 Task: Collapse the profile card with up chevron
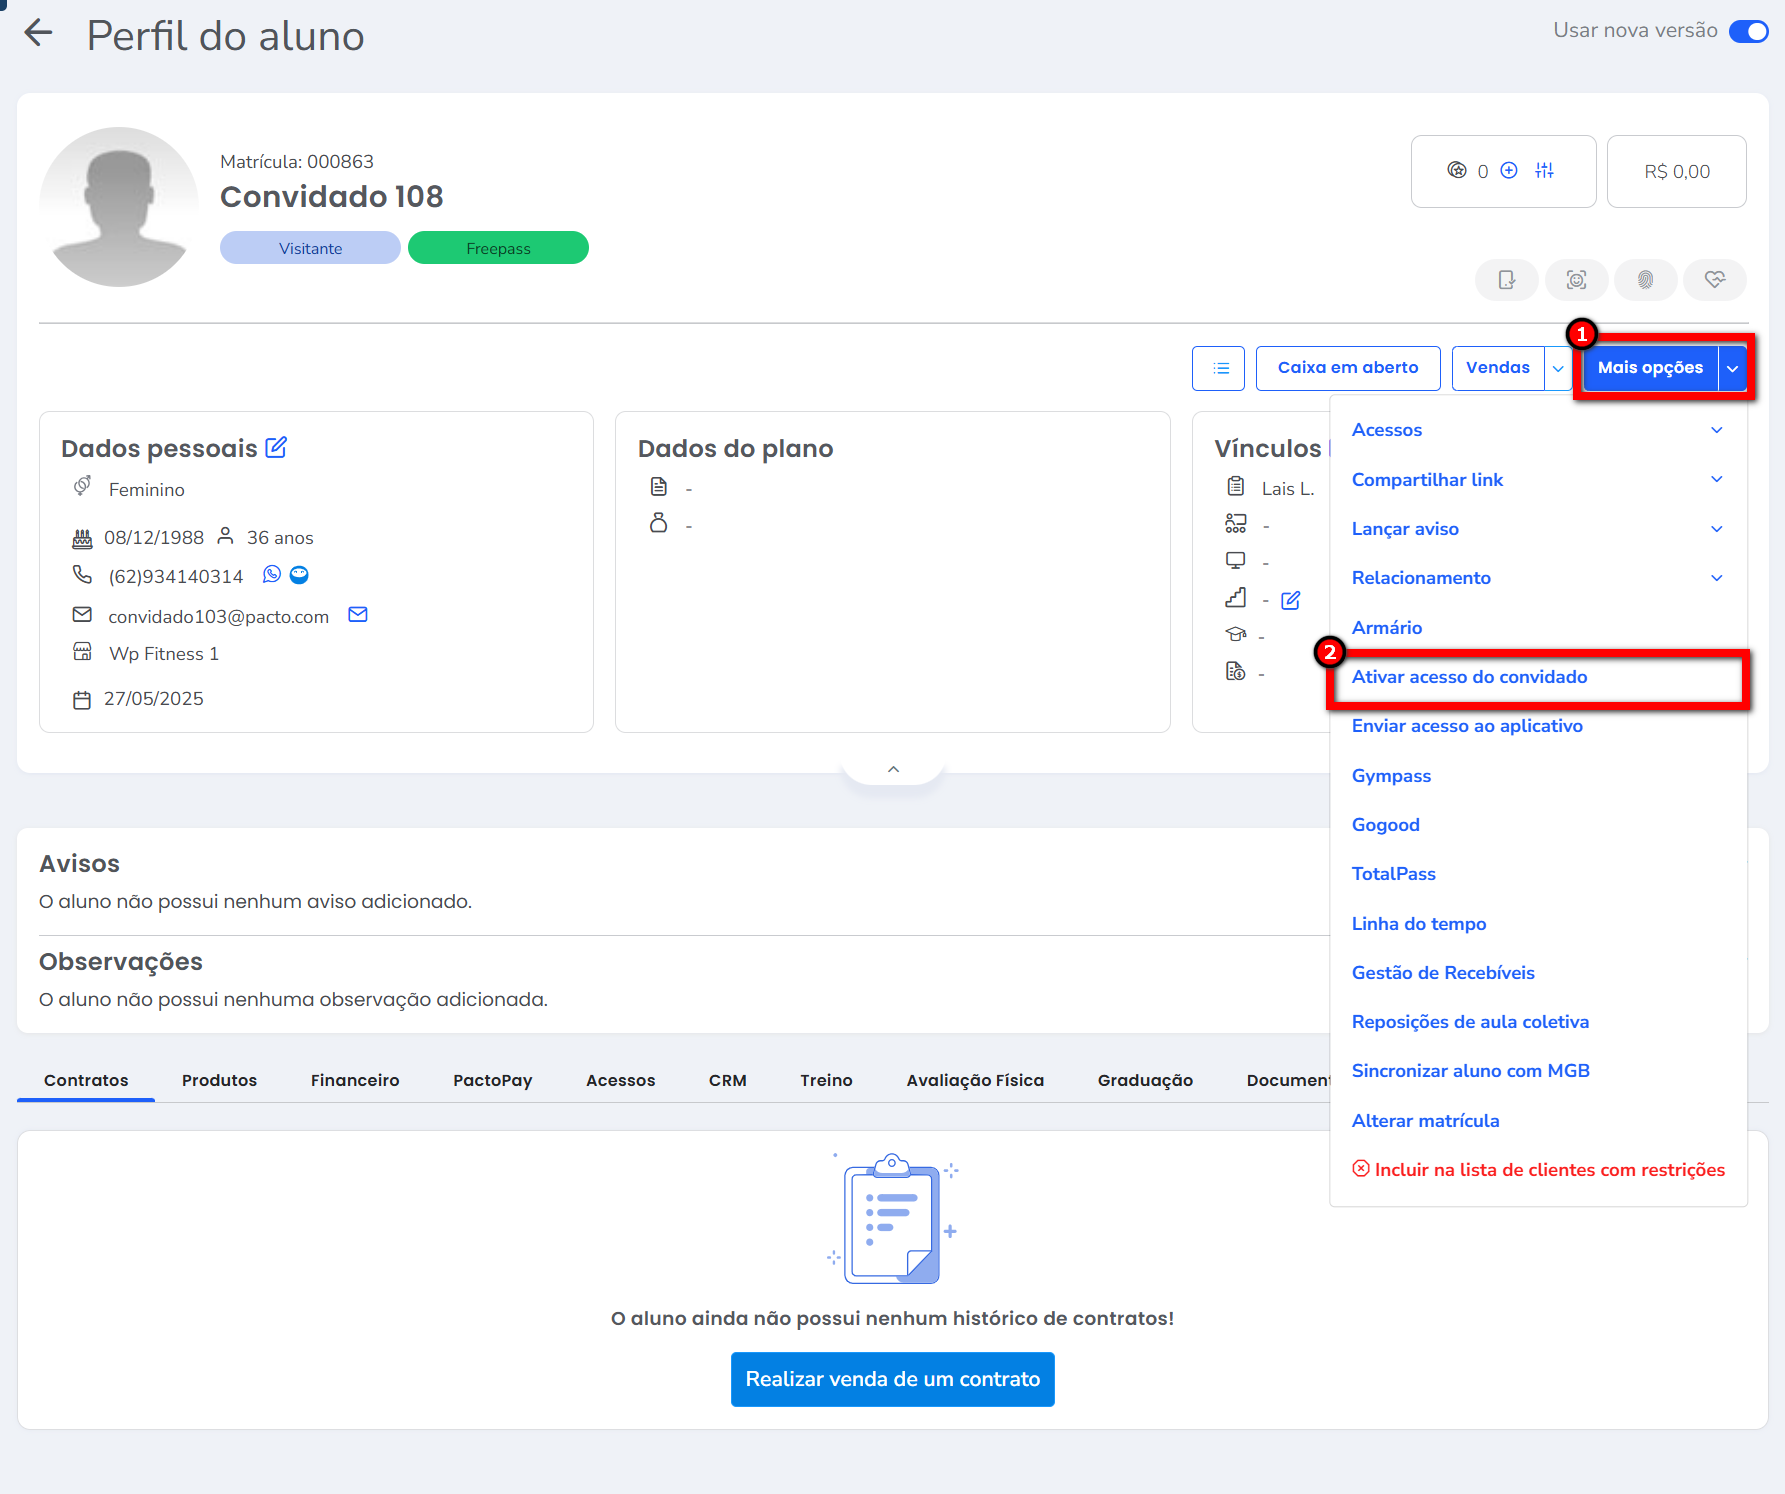click(x=893, y=769)
